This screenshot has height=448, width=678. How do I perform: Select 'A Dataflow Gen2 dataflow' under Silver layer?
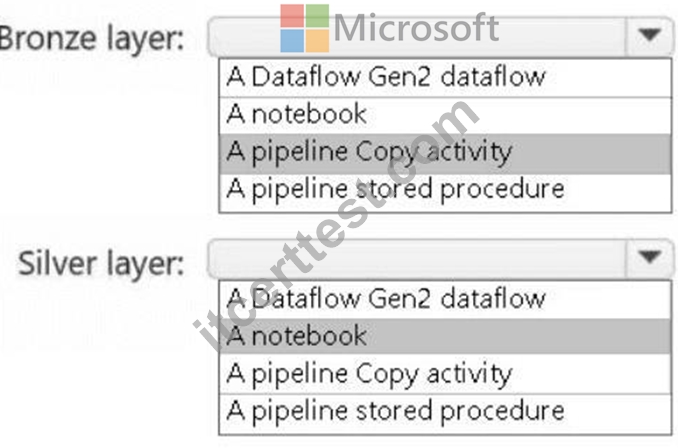(x=445, y=300)
